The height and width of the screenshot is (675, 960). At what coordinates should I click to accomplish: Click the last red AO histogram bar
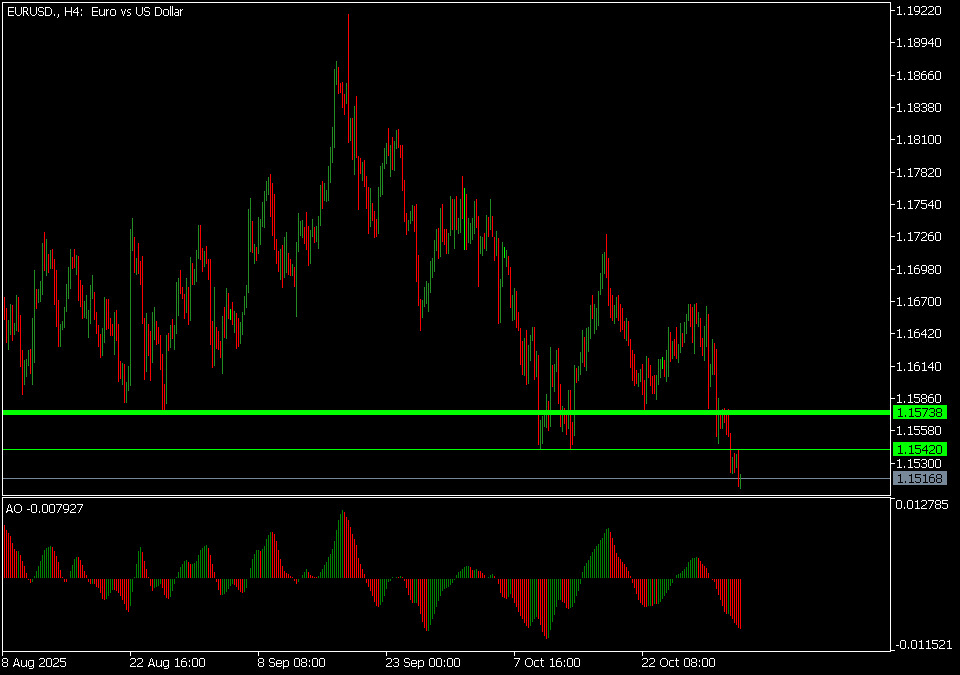pyautogui.click(x=740, y=603)
